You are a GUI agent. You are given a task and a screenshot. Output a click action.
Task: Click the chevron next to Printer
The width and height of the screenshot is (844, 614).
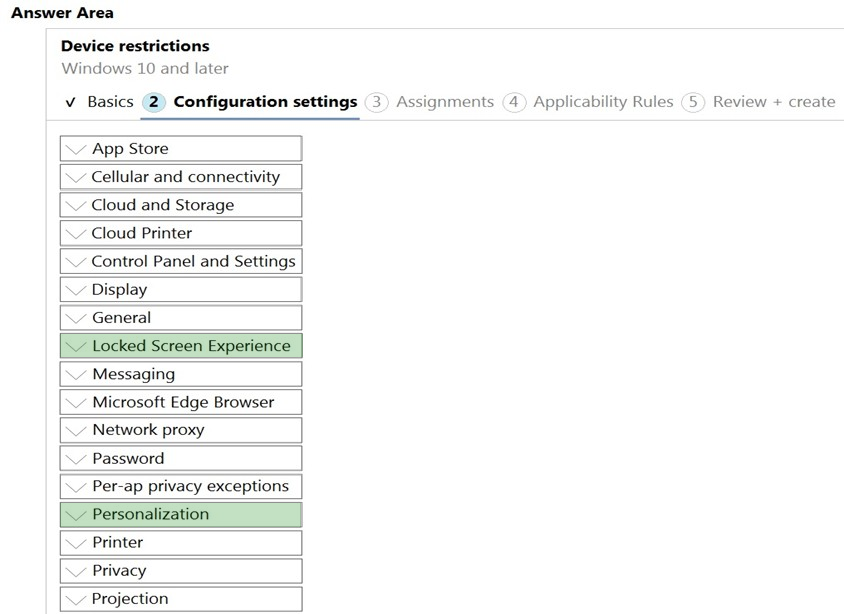(76, 543)
